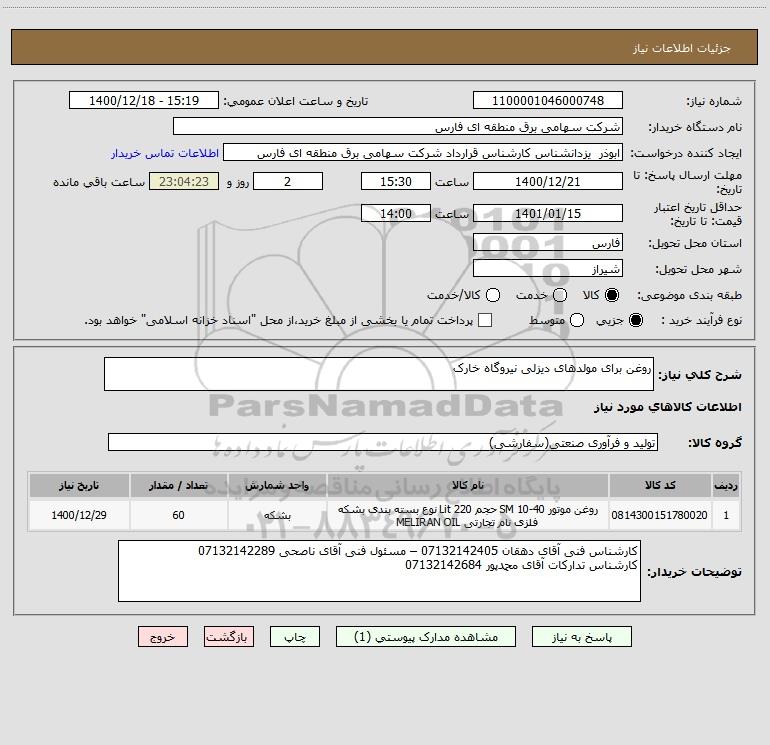Click the buyer notes text area

click(x=379, y=571)
